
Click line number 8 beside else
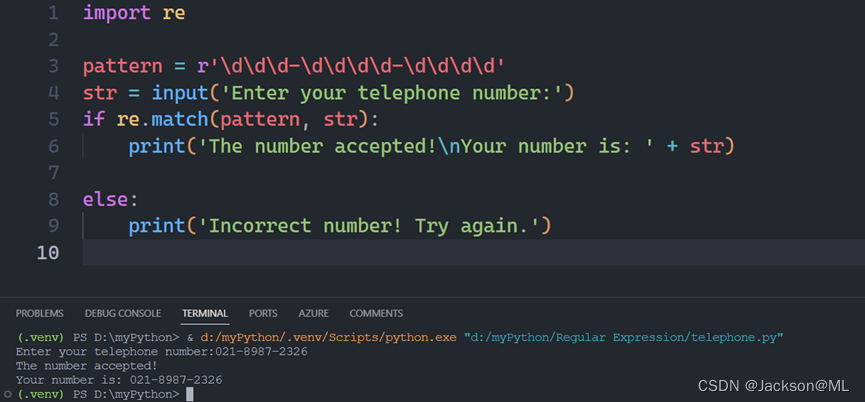[x=52, y=199]
